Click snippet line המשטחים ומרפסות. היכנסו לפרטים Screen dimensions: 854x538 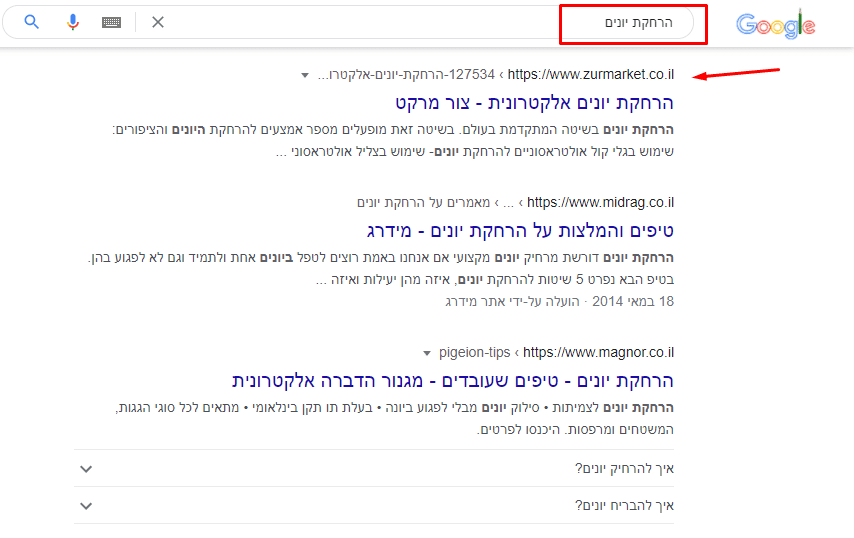click(x=575, y=429)
